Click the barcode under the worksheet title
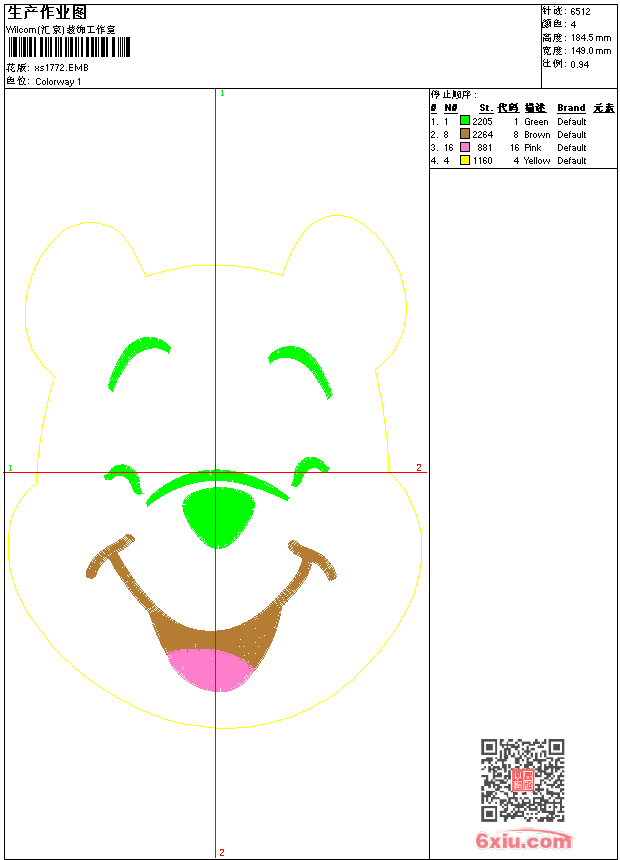The width and height of the screenshot is (620, 860). 69,47
